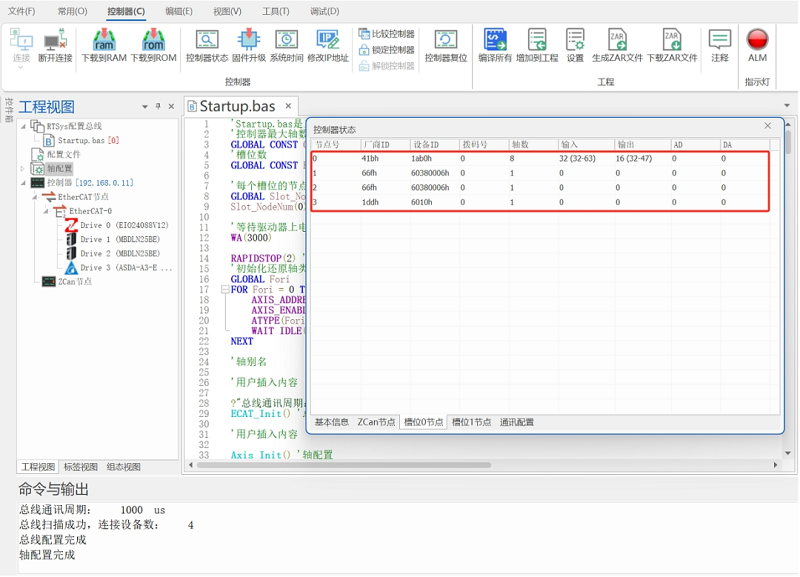The width and height of the screenshot is (800, 577).
Task: Collapse the EtherCAT-0 tree node
Action: pyautogui.click(x=46, y=211)
